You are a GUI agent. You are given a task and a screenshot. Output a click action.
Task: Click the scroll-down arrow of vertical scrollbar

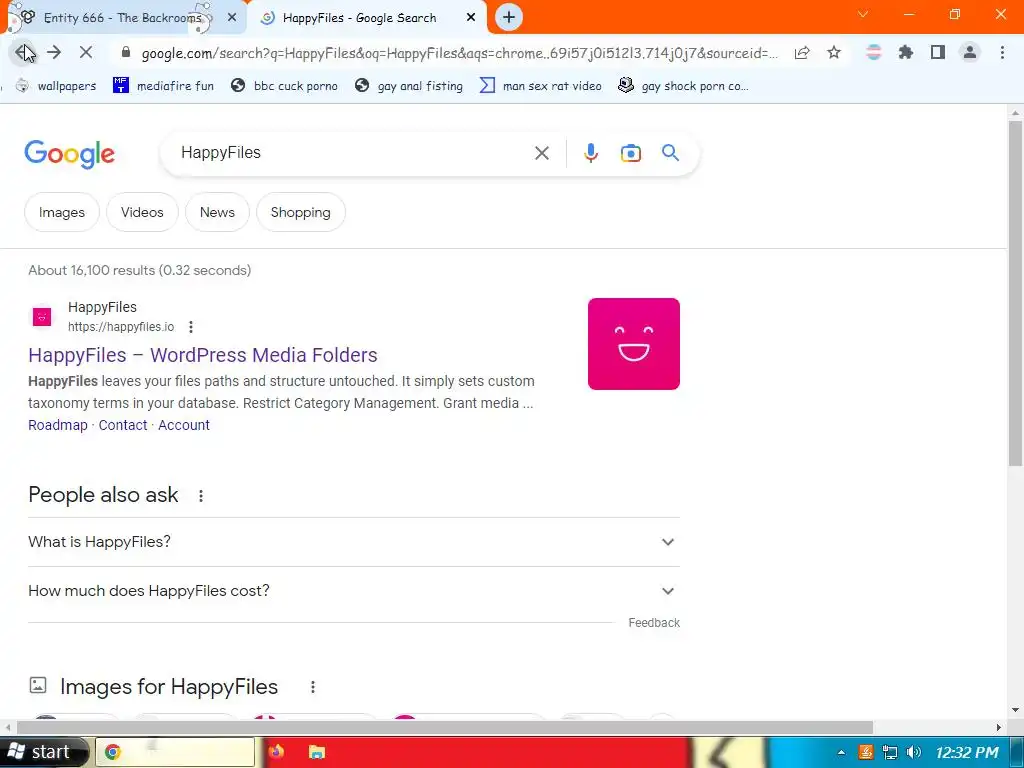click(x=1015, y=710)
